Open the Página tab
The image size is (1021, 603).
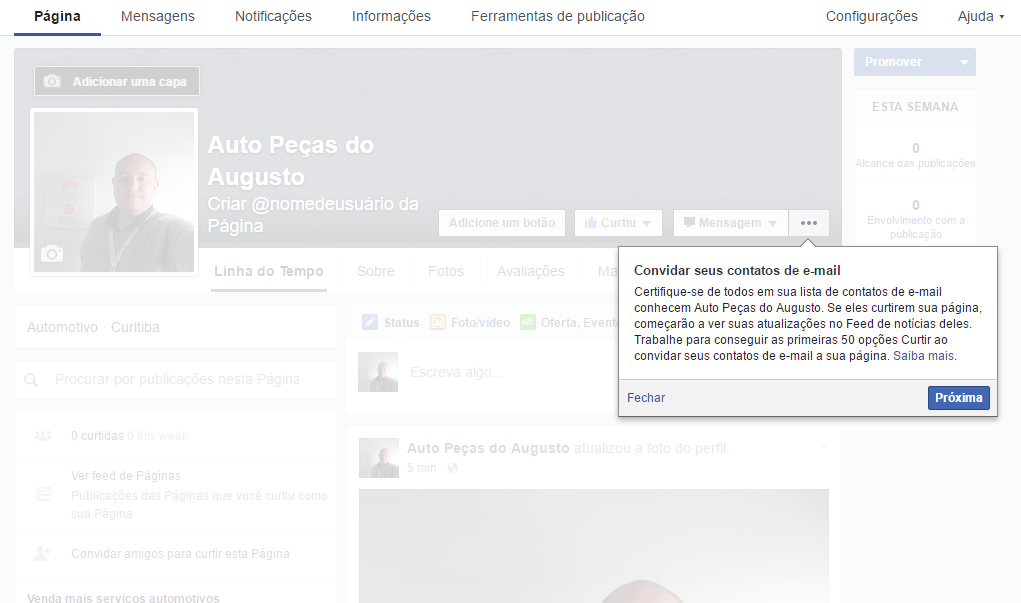[x=57, y=16]
